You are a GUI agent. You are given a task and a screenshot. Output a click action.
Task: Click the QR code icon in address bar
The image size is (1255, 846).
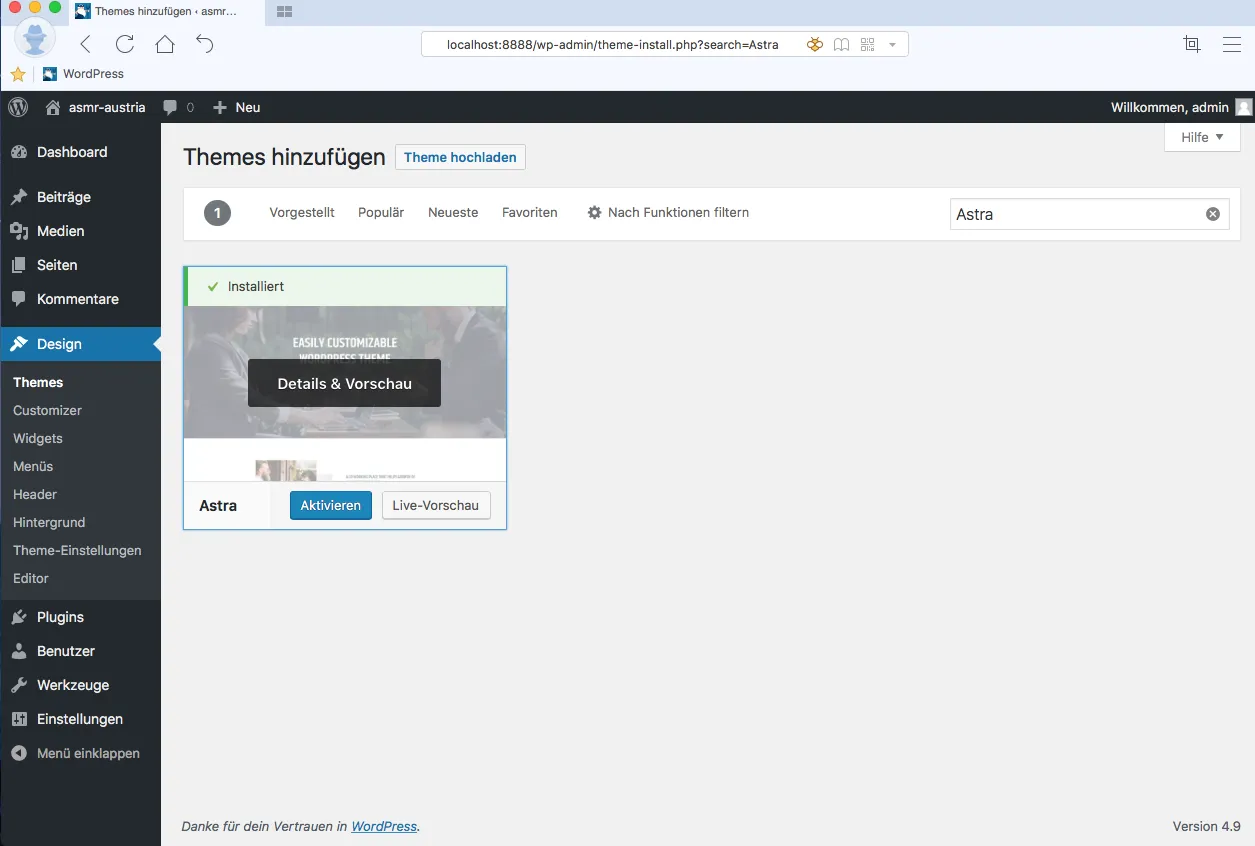[867, 44]
